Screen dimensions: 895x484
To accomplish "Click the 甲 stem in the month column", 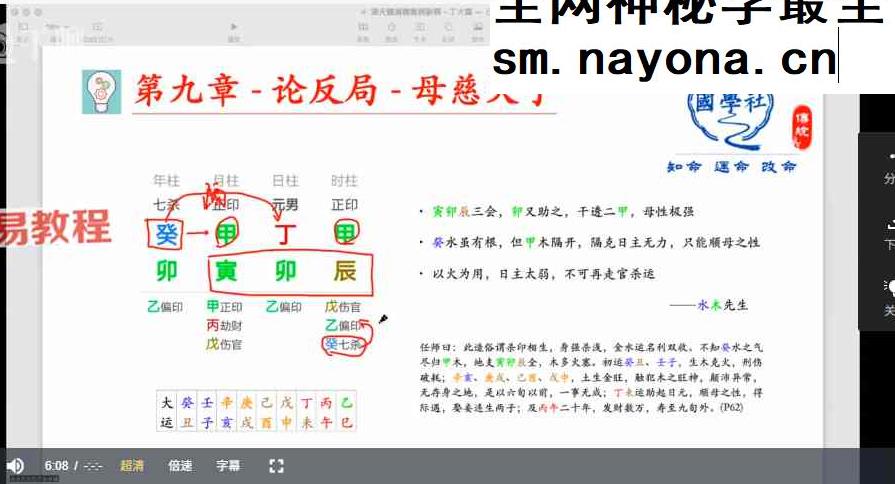I will point(227,235).
